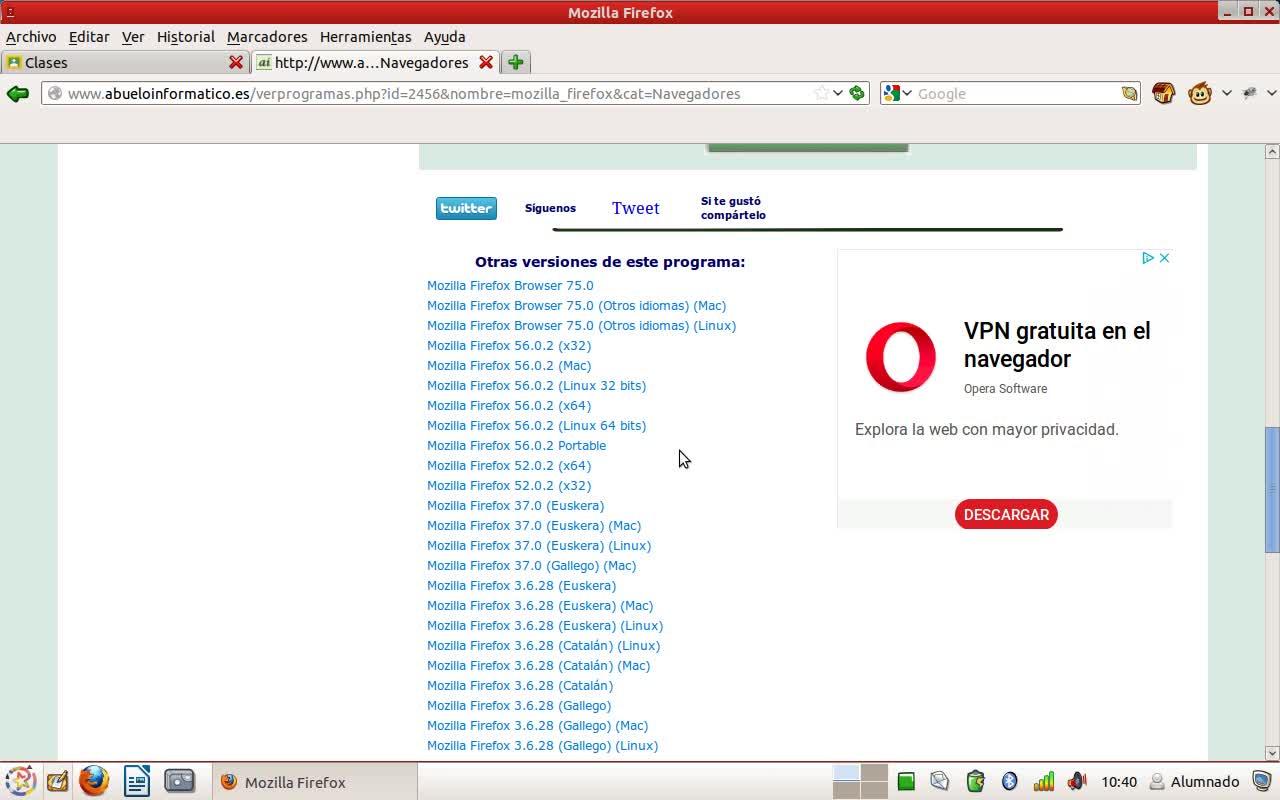The height and width of the screenshot is (800, 1280).
Task: Switch to the first workspace in the pager
Action: [846, 773]
